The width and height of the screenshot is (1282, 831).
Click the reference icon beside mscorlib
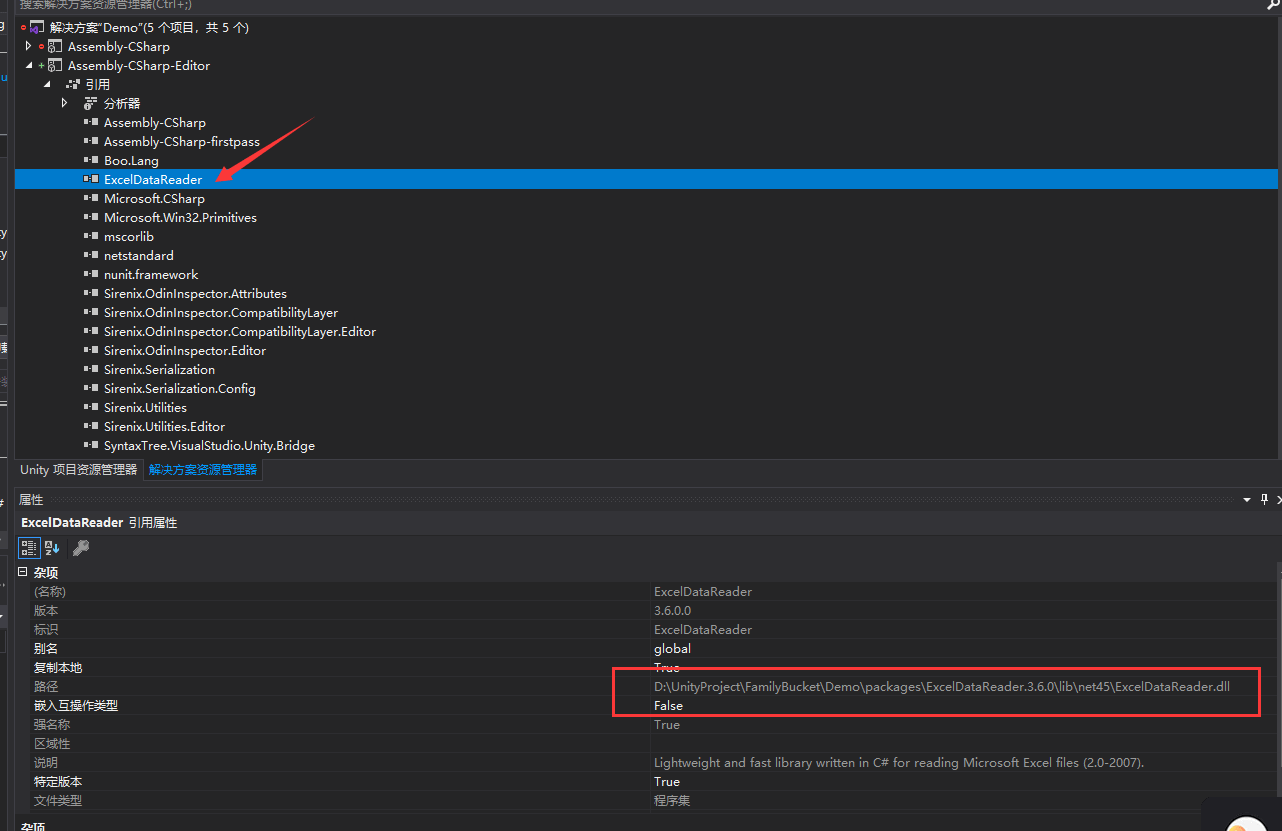tap(91, 236)
